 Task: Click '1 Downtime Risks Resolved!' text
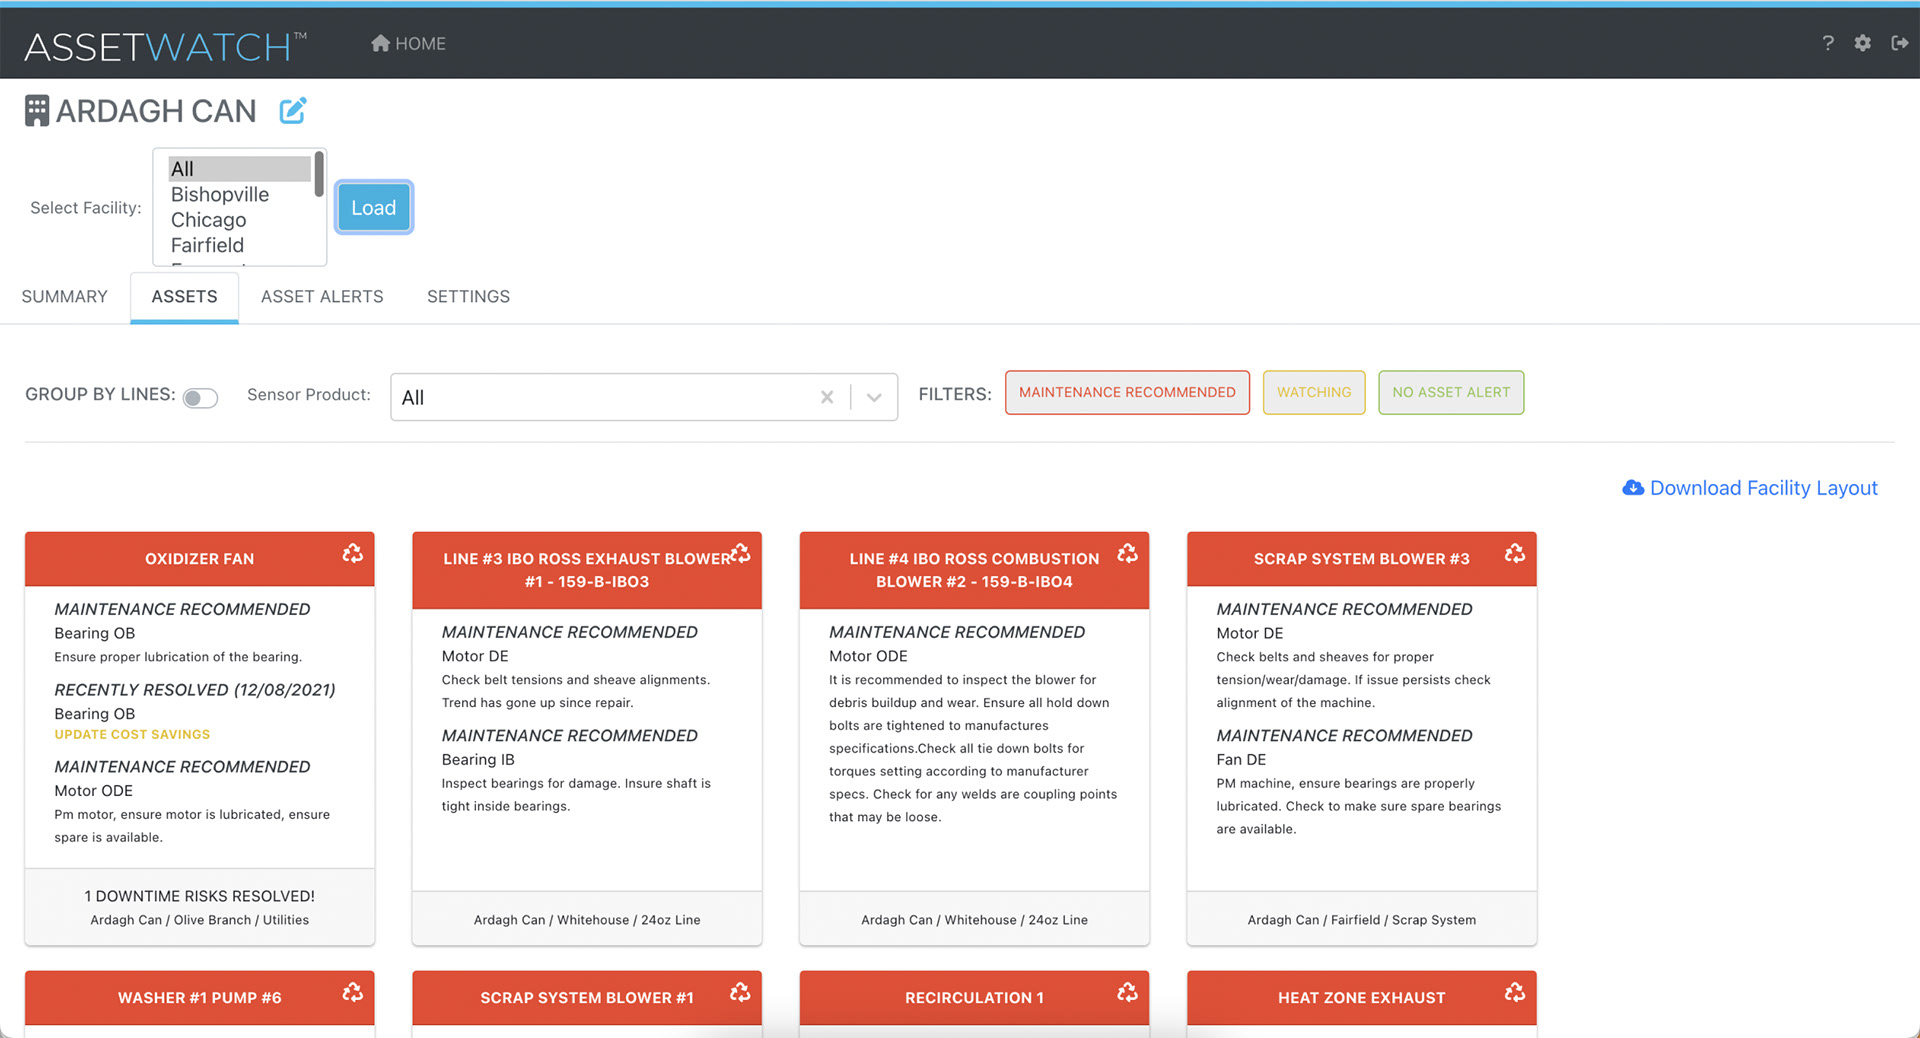199,896
